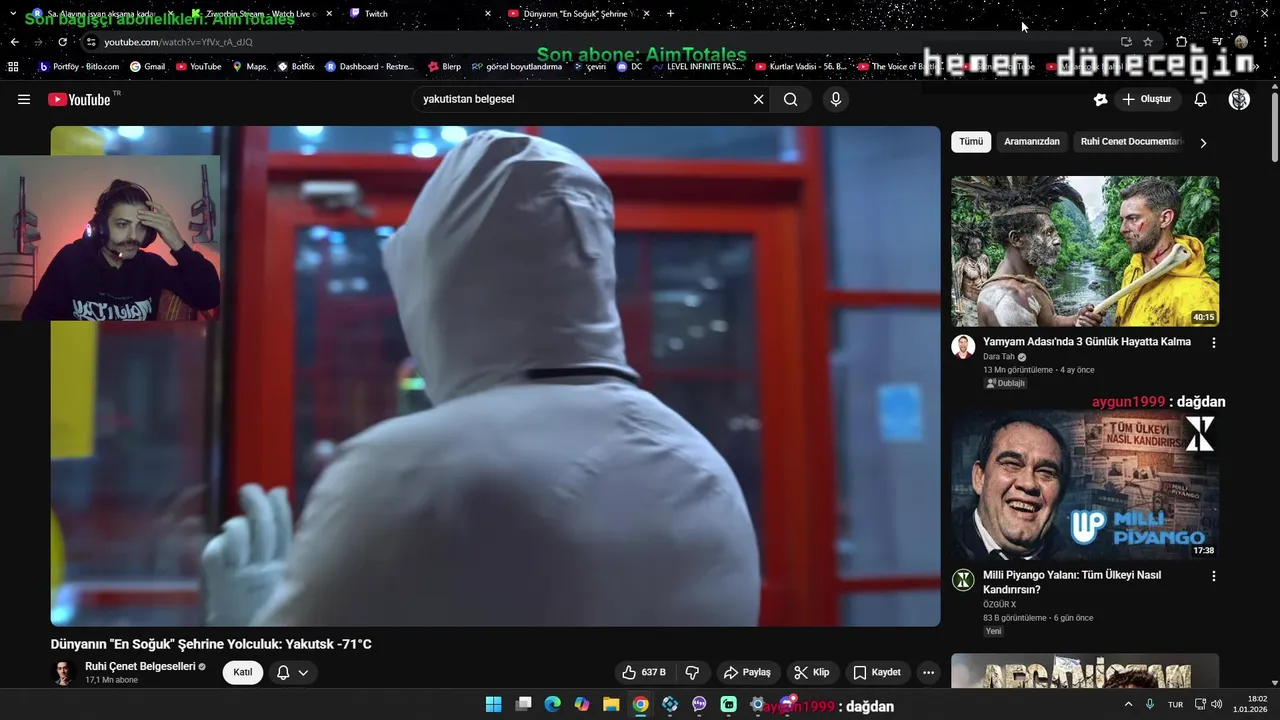Image resolution: width=1280 pixels, height=720 pixels.
Task: Select the Tümü filter chip
Action: pyautogui.click(x=971, y=142)
